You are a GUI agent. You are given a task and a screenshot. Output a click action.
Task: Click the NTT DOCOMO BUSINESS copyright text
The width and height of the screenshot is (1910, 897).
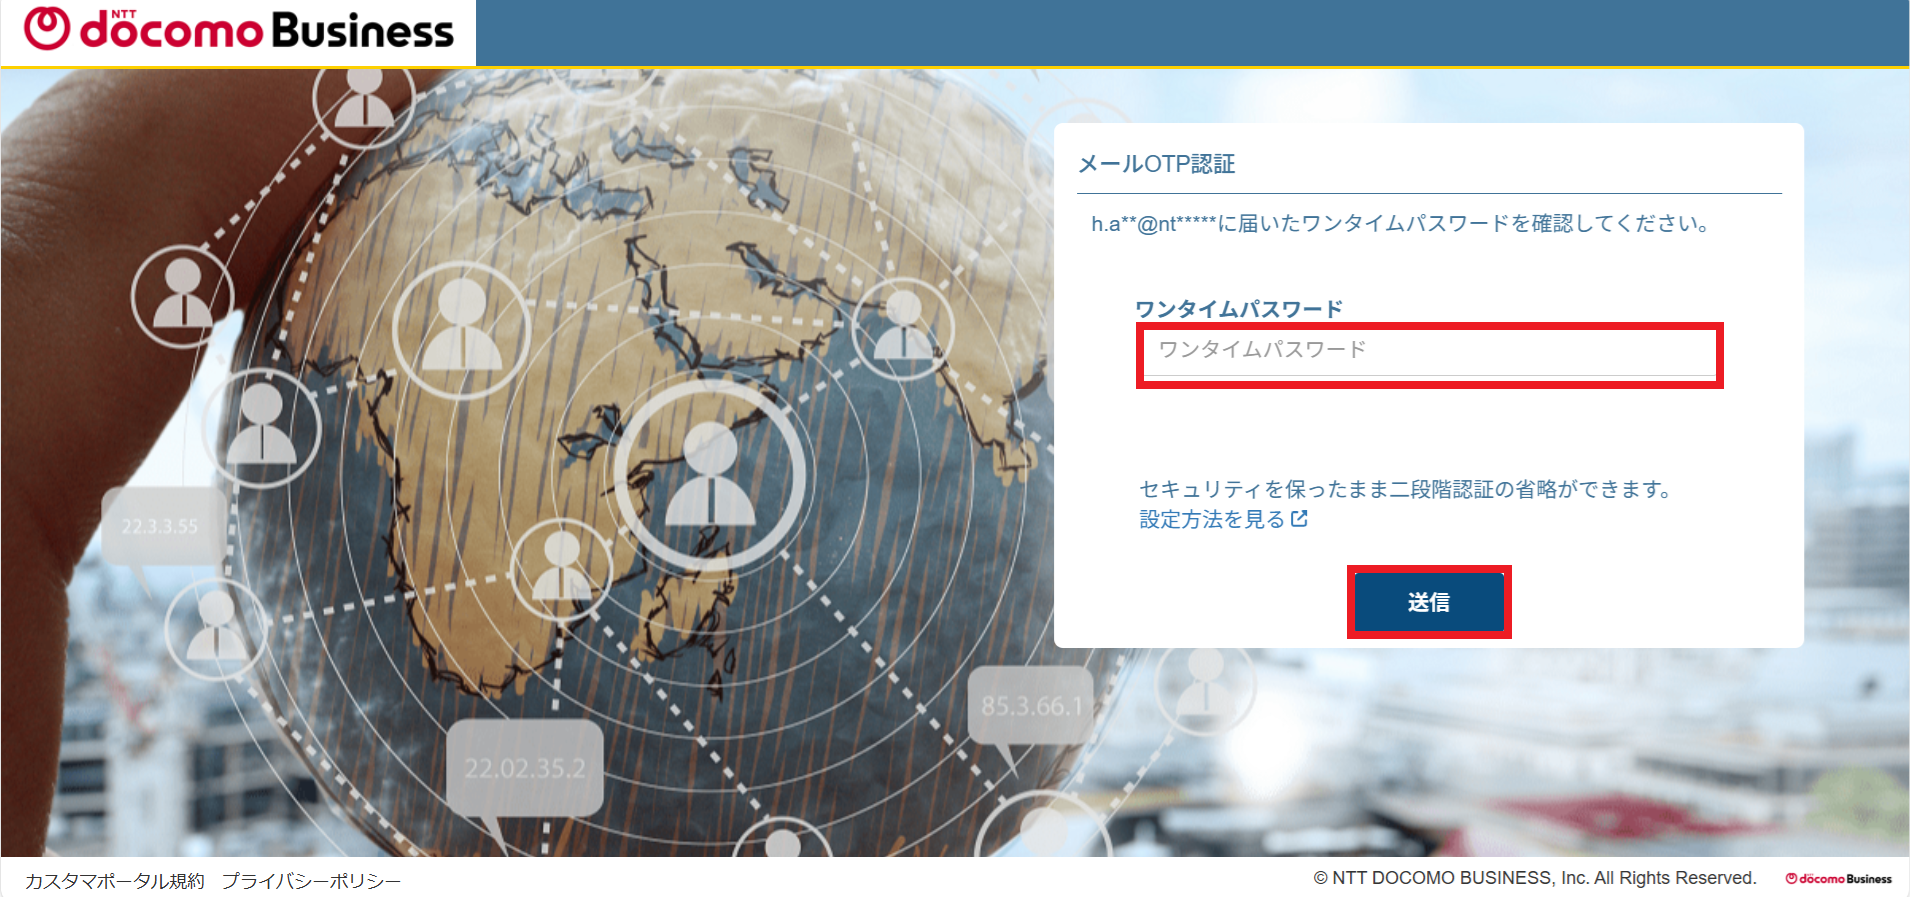click(x=1535, y=878)
